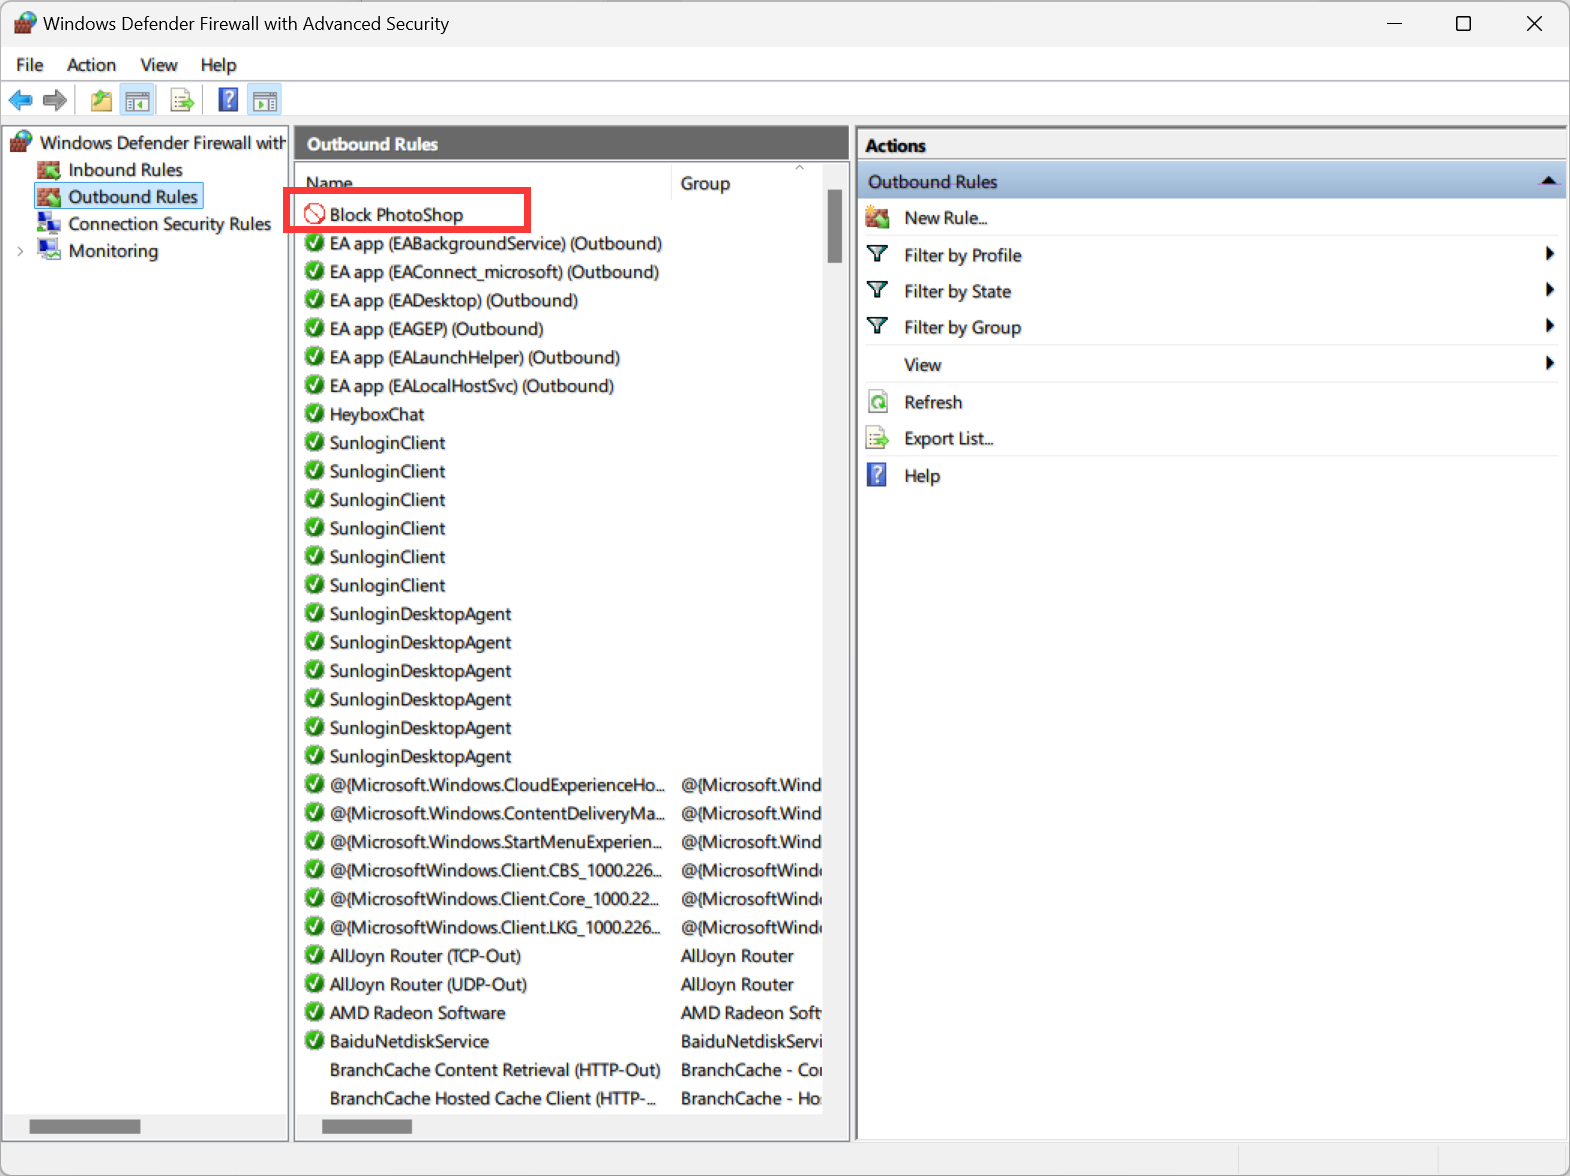
Task: Click Filter by Profile action
Action: pos(962,255)
